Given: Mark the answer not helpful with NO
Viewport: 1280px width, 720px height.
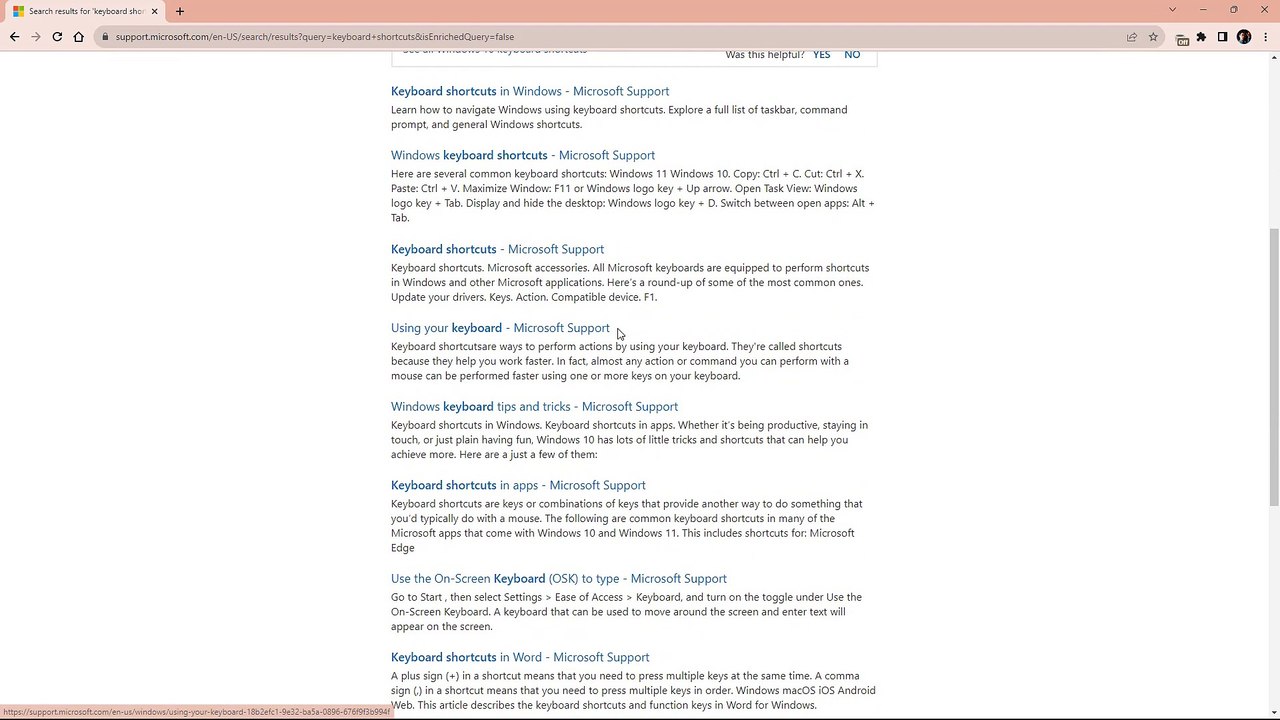Looking at the screenshot, I should pyautogui.click(x=852, y=54).
